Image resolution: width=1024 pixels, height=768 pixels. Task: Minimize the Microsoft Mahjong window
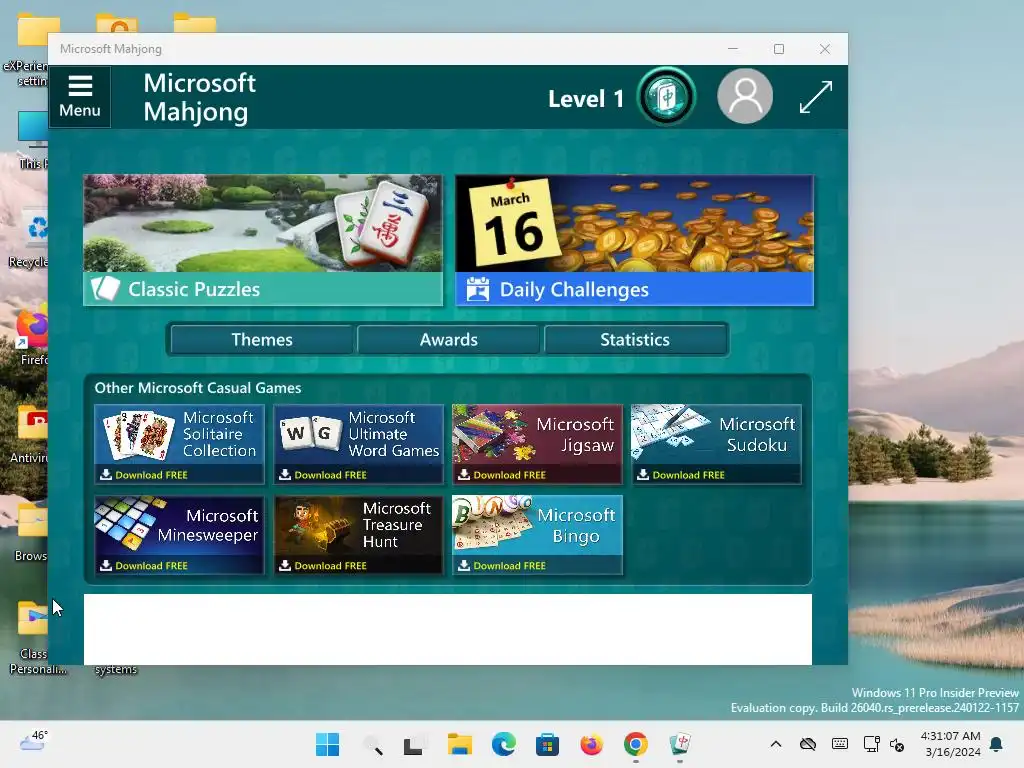tap(733, 49)
